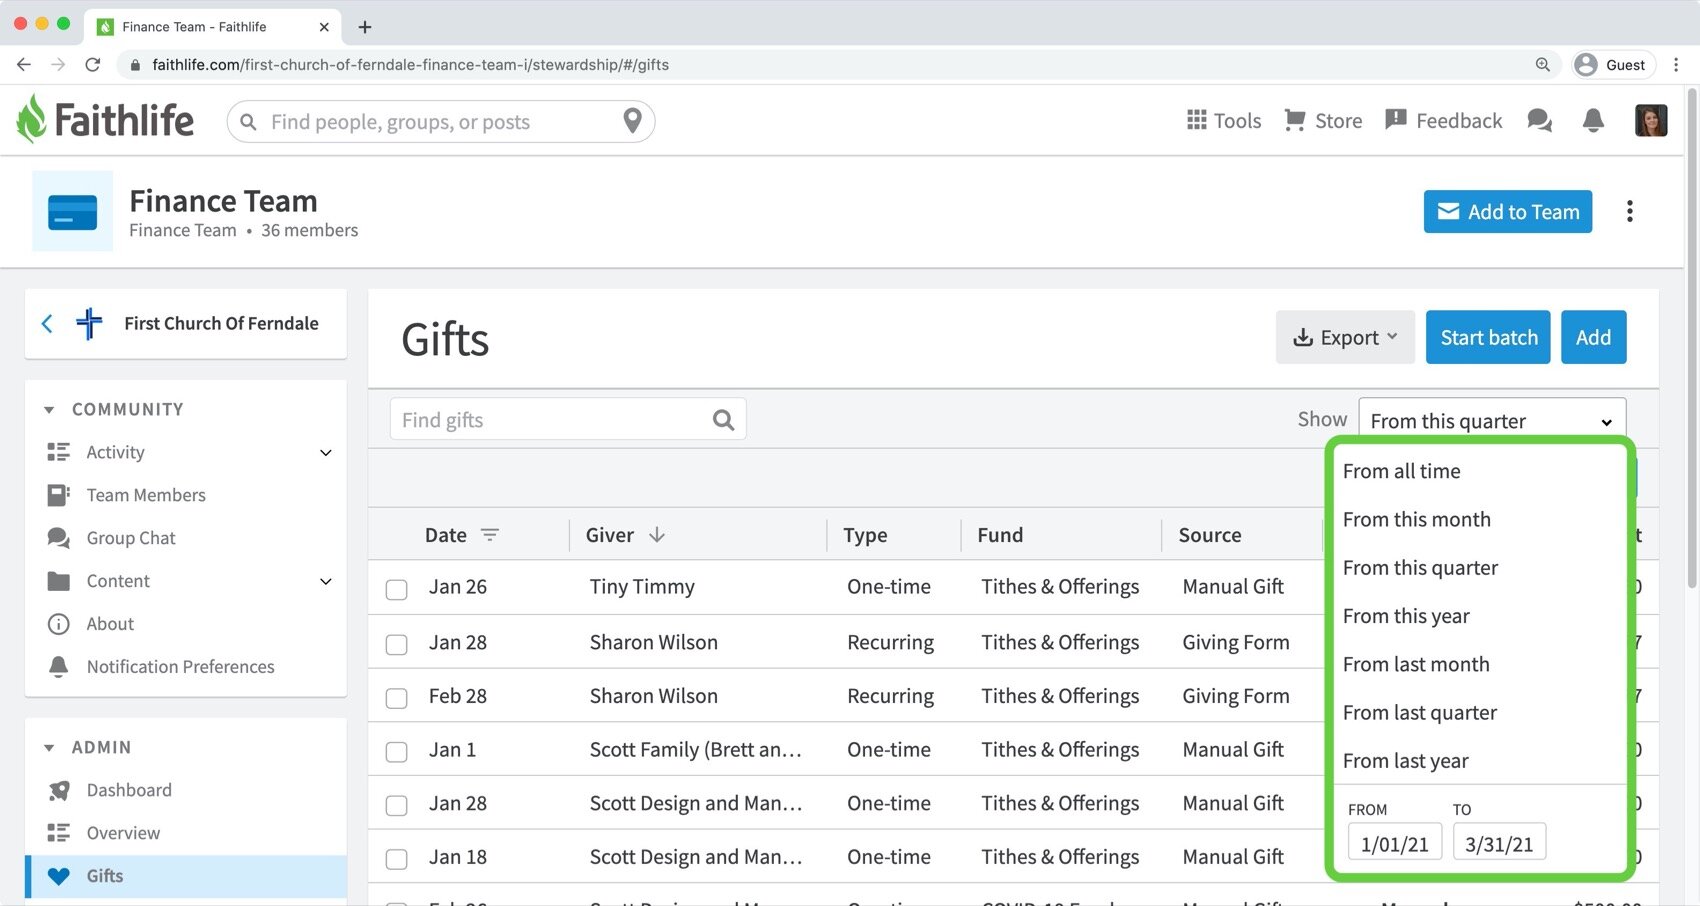The image size is (1700, 906).
Task: Open the admin Dashboard
Action: 129,790
